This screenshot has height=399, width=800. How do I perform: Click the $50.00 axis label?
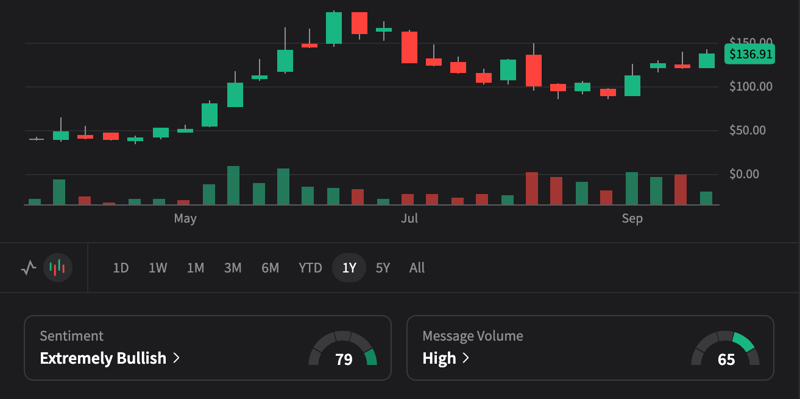coord(747,130)
